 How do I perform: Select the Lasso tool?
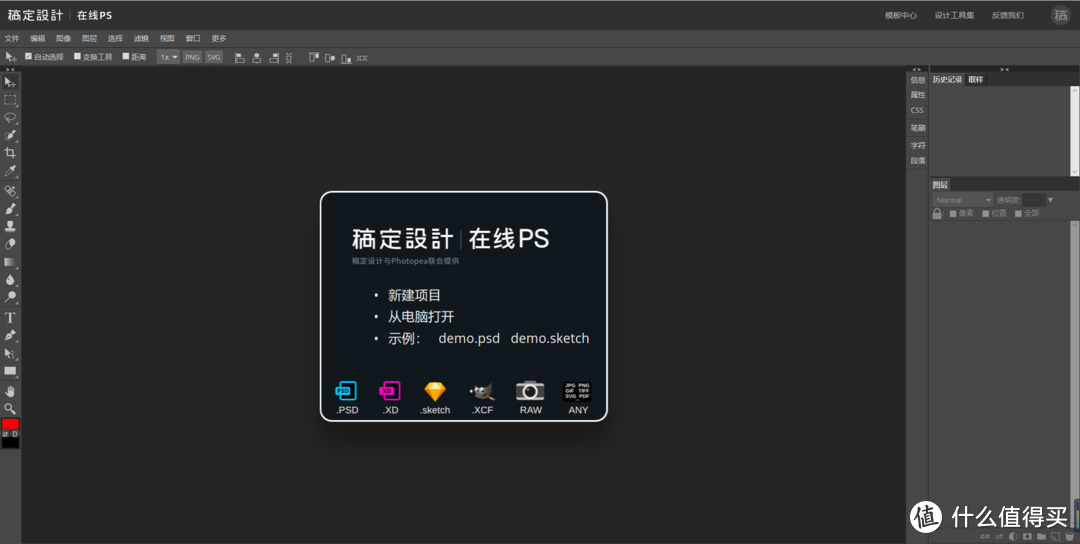point(10,118)
